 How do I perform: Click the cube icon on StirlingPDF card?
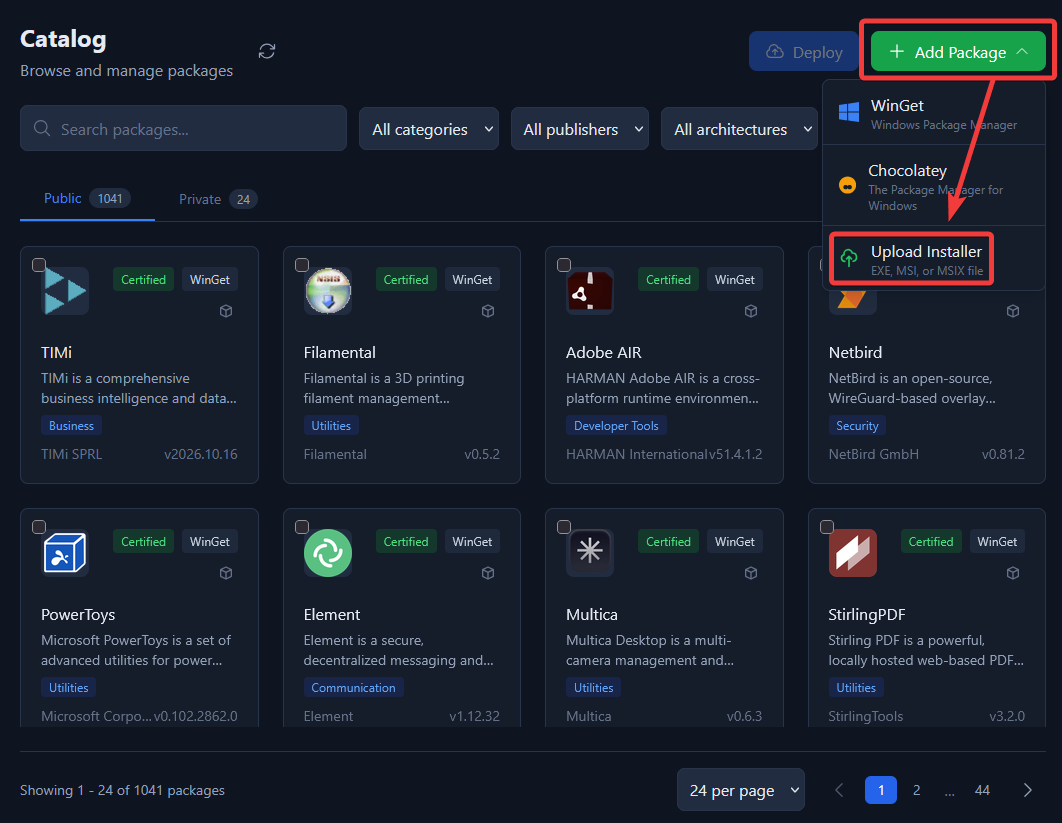1013,573
